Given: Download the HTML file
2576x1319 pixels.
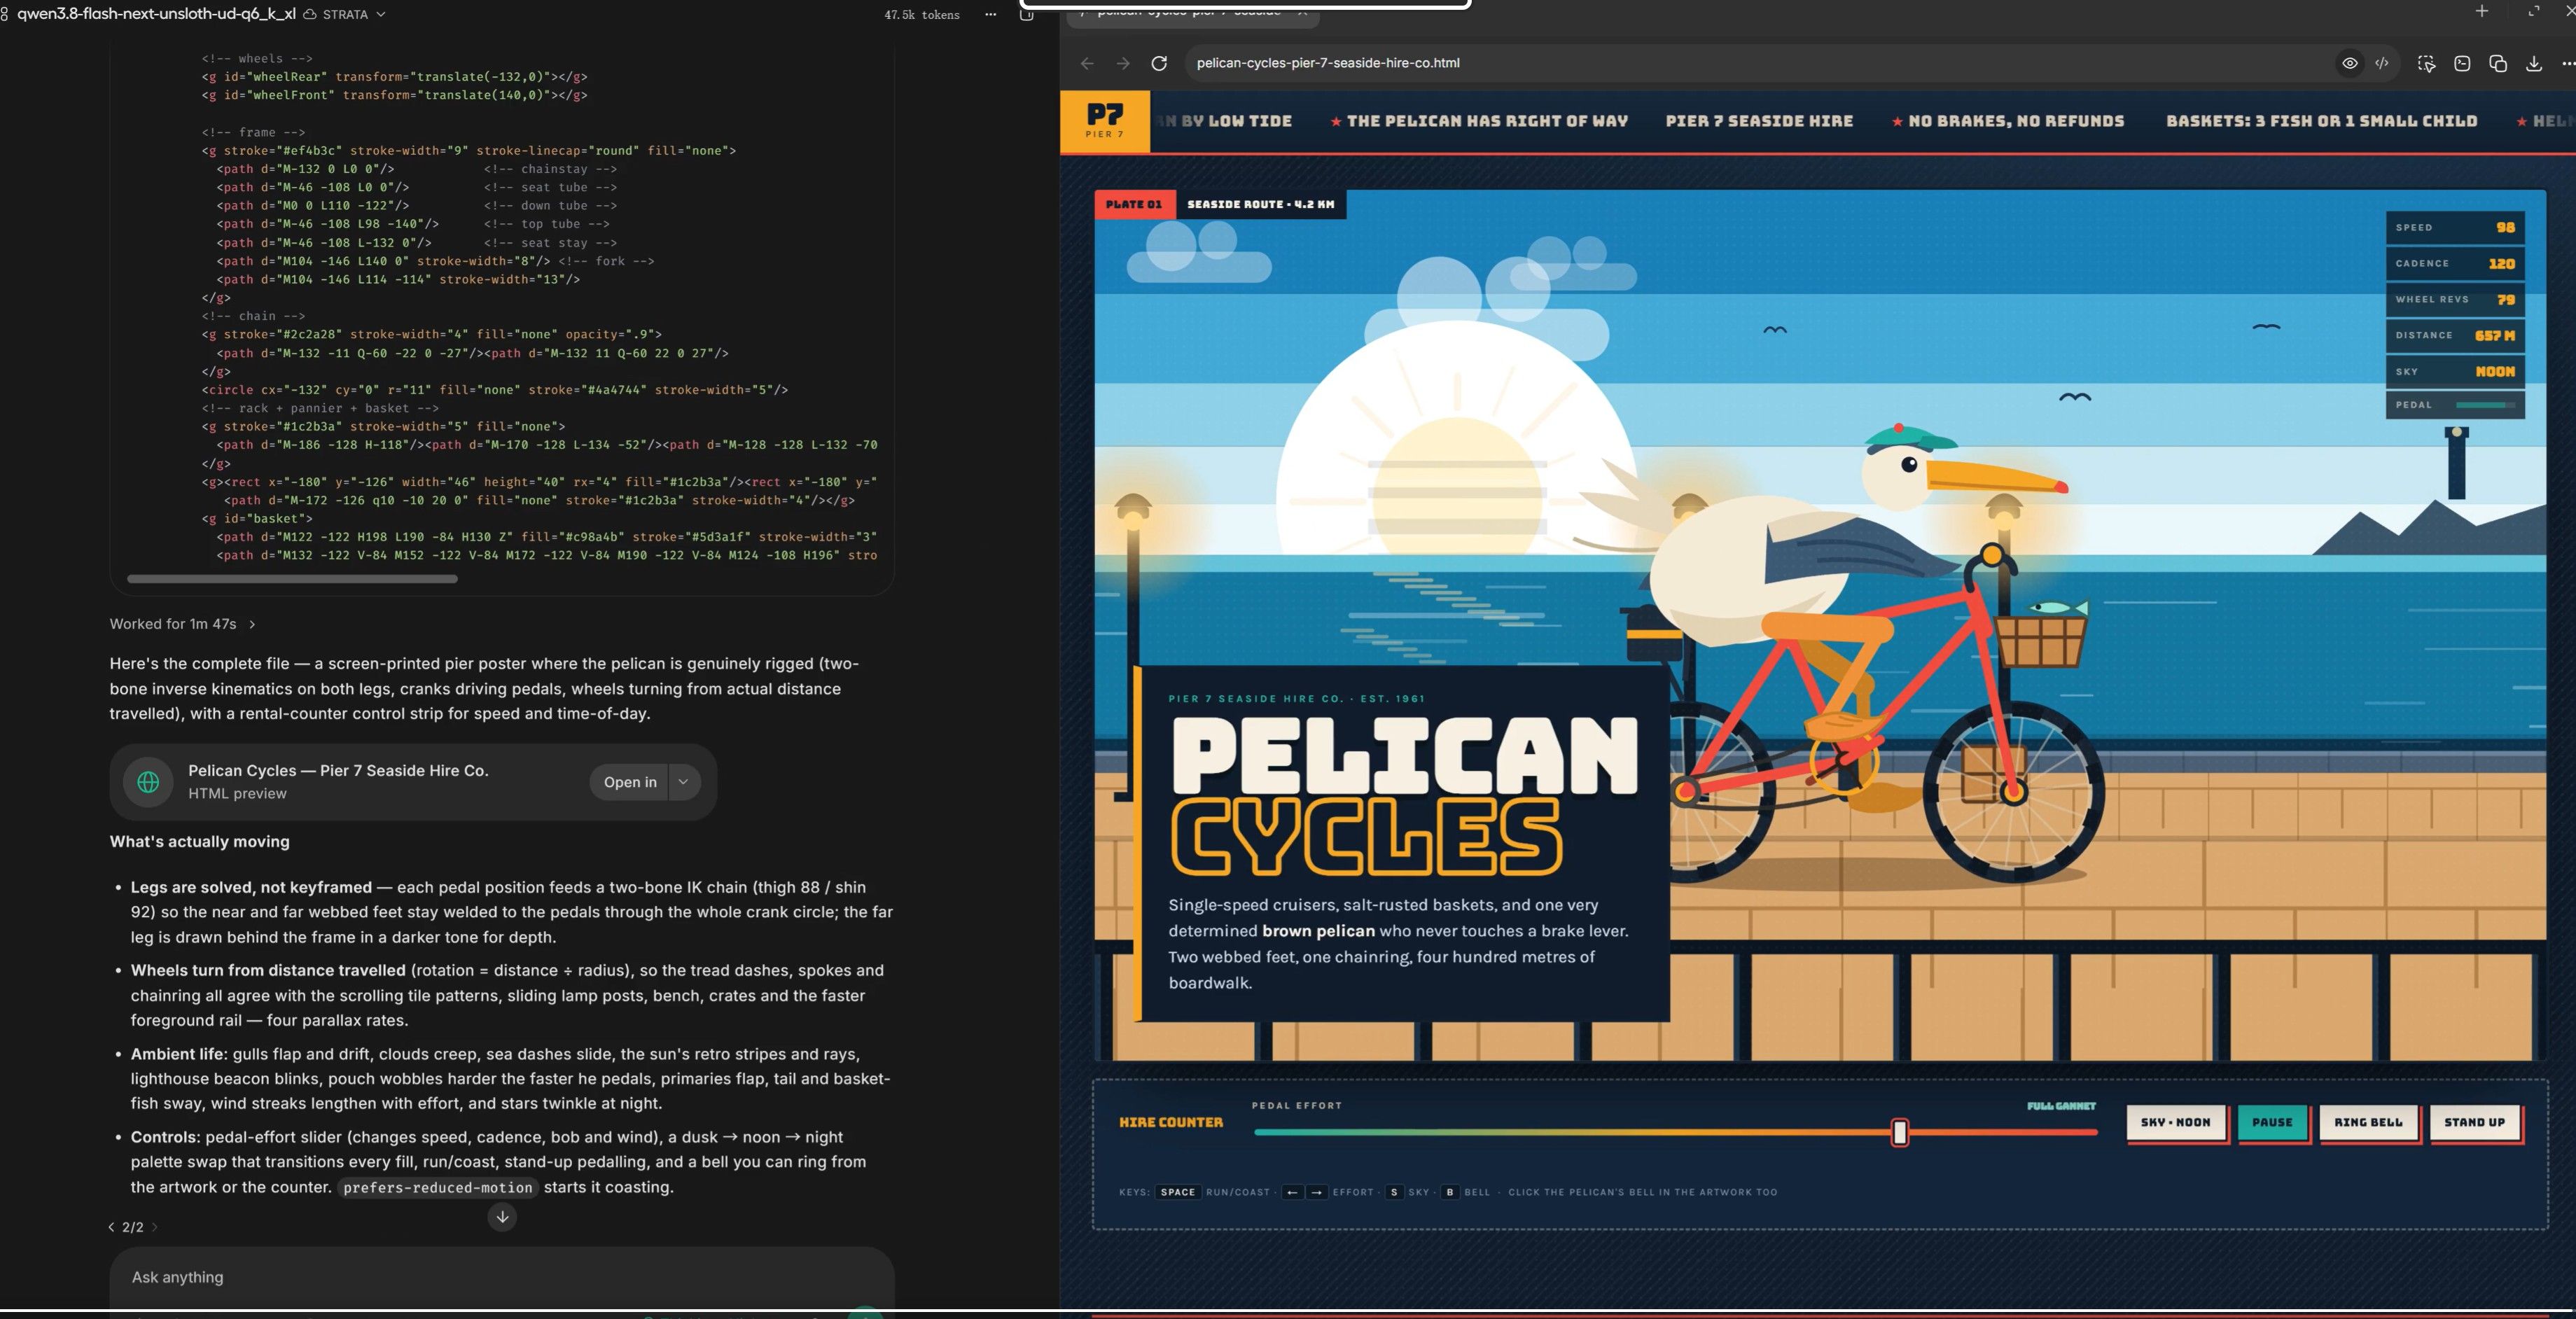Looking at the screenshot, I should pos(2534,63).
